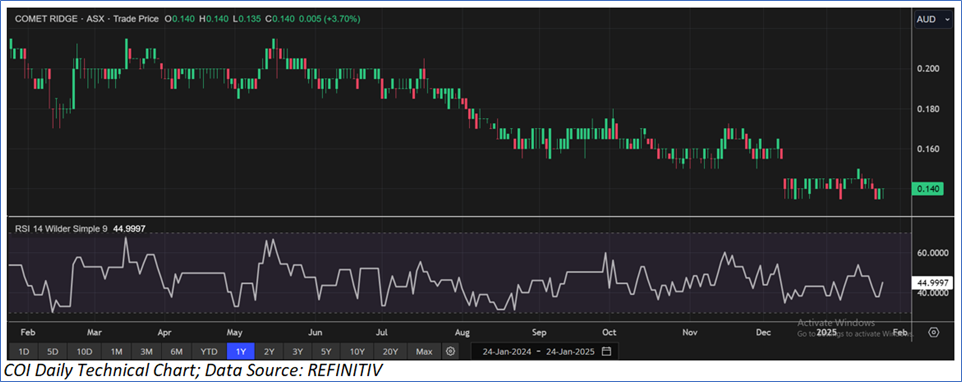The image size is (962, 382).
Task: Select the 5Y time range
Action: (x=326, y=351)
